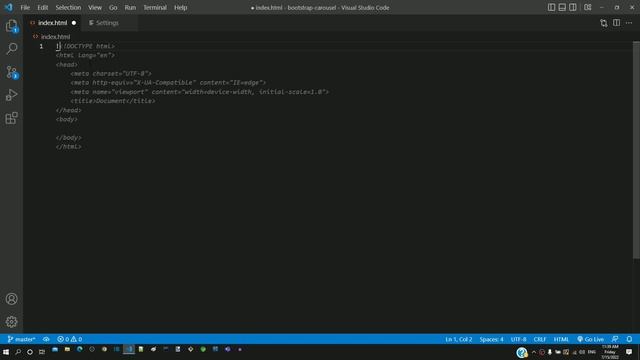Show hidden tray icons chevron
Viewport: 640px width, 360px height.
[533, 352]
